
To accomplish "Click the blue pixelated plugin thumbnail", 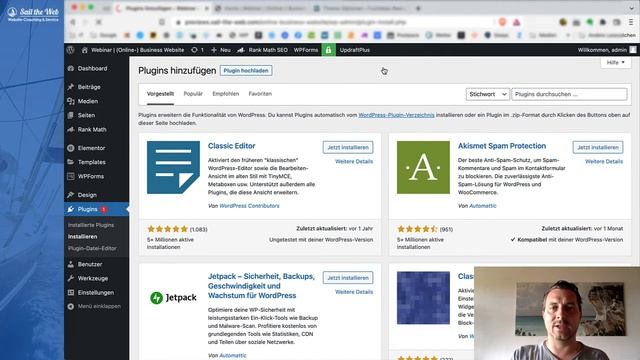I will [x=423, y=298].
